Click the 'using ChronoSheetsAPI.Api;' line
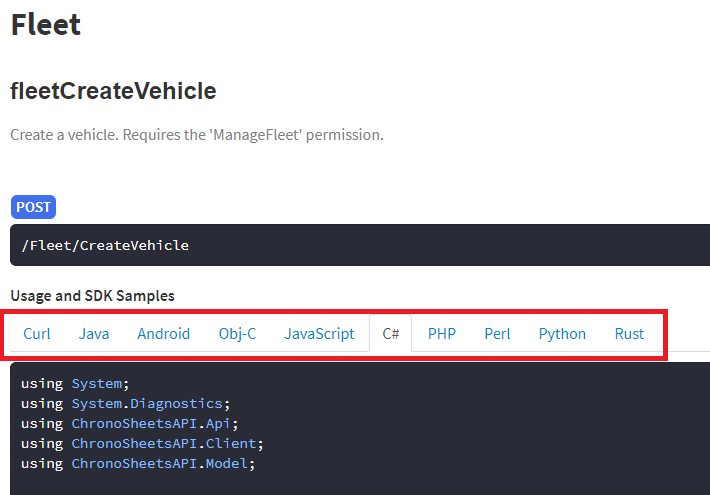This screenshot has width=710, height=495. [130, 424]
